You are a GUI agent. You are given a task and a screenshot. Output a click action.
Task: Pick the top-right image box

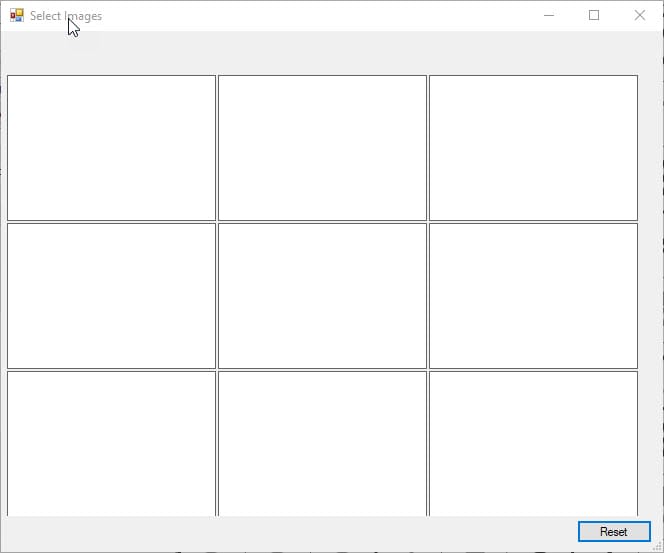tap(533, 148)
